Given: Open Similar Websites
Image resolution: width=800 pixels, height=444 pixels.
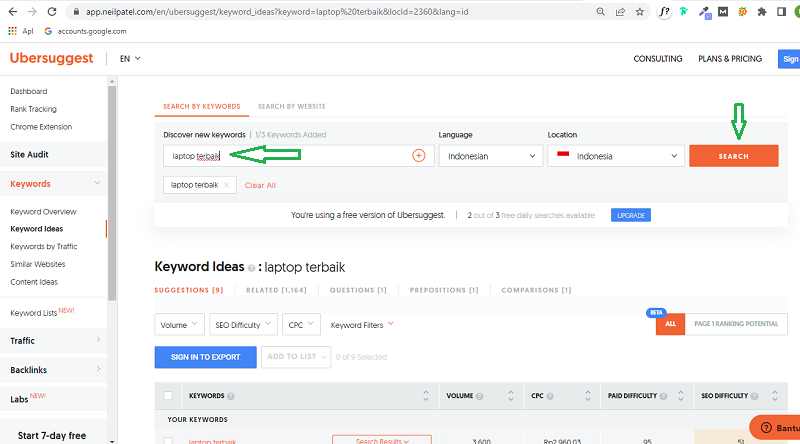Looking at the screenshot, I should pyautogui.click(x=38, y=264).
